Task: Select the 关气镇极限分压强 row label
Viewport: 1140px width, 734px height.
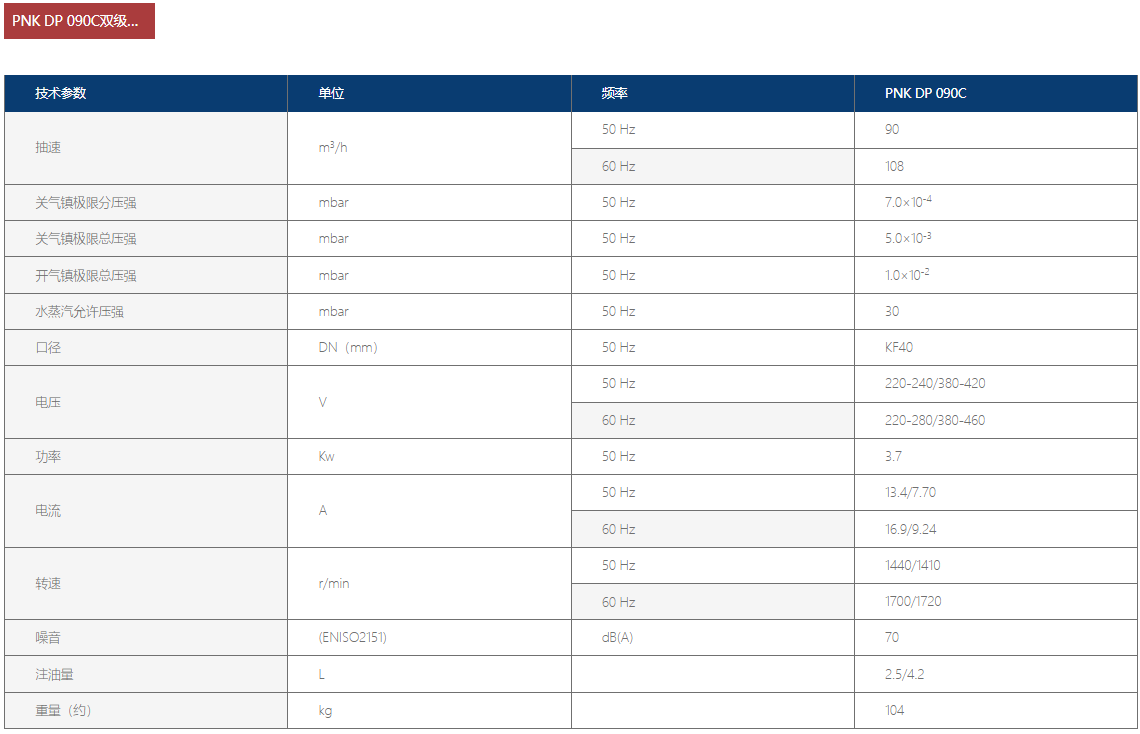Action: [85, 202]
